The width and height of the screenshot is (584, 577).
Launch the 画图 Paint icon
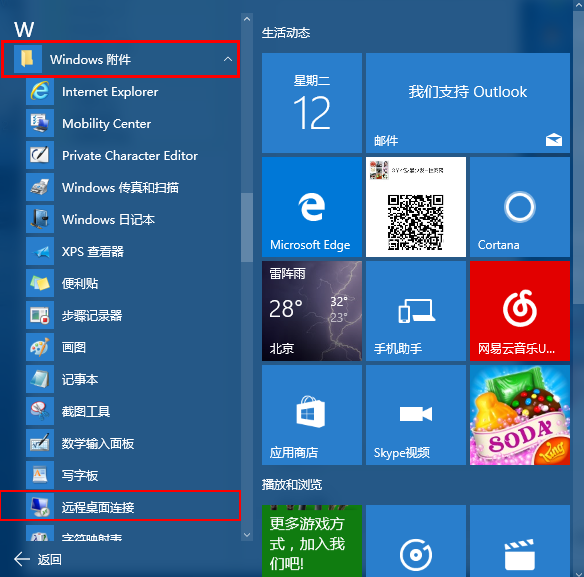[x=40, y=348]
